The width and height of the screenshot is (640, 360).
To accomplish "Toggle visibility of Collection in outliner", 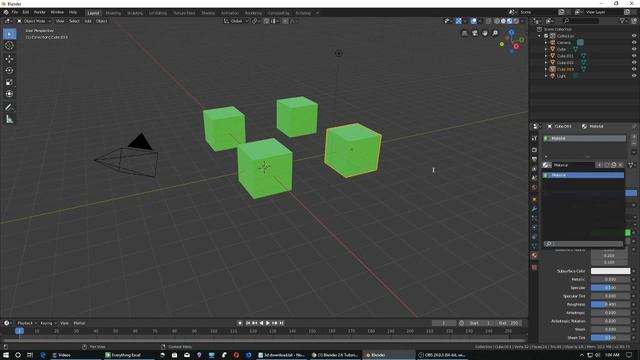I will (x=634, y=36).
